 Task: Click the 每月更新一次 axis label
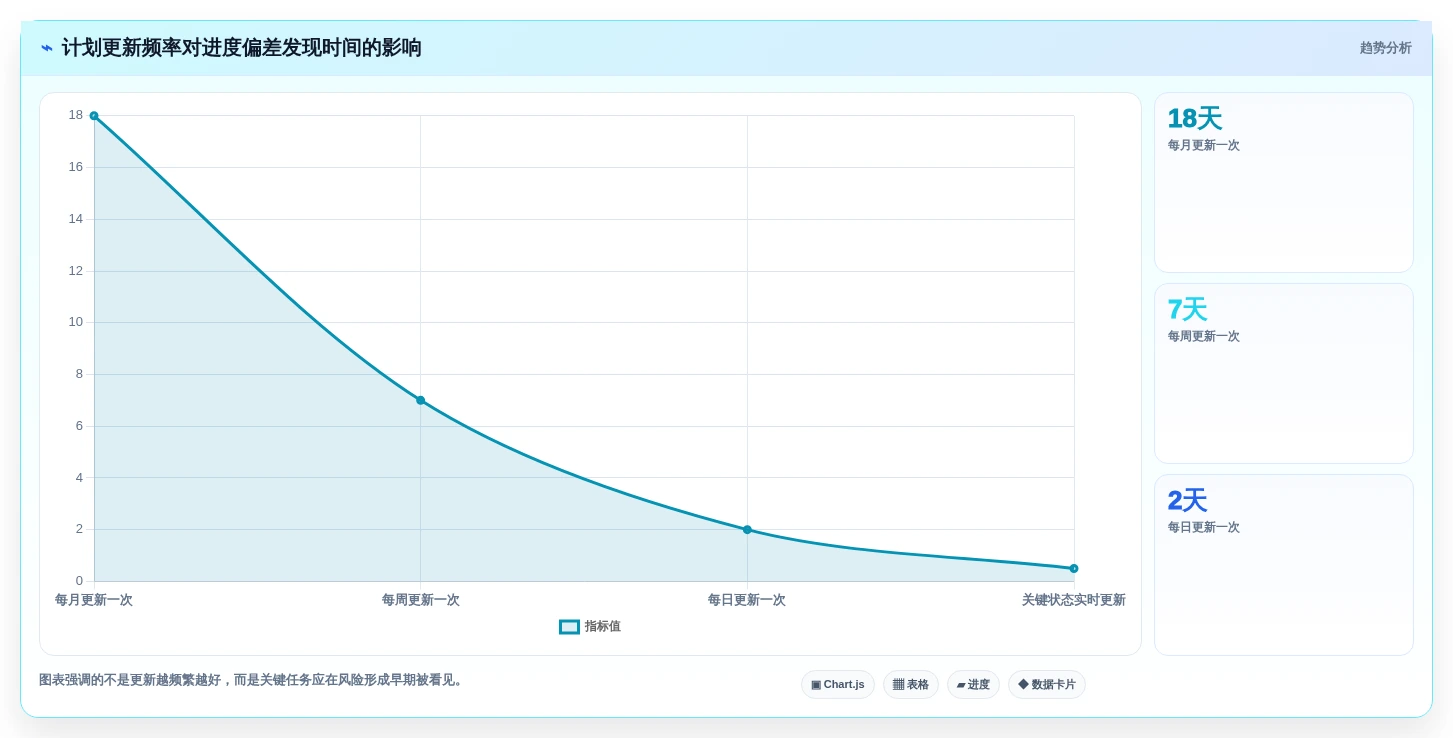tap(94, 600)
